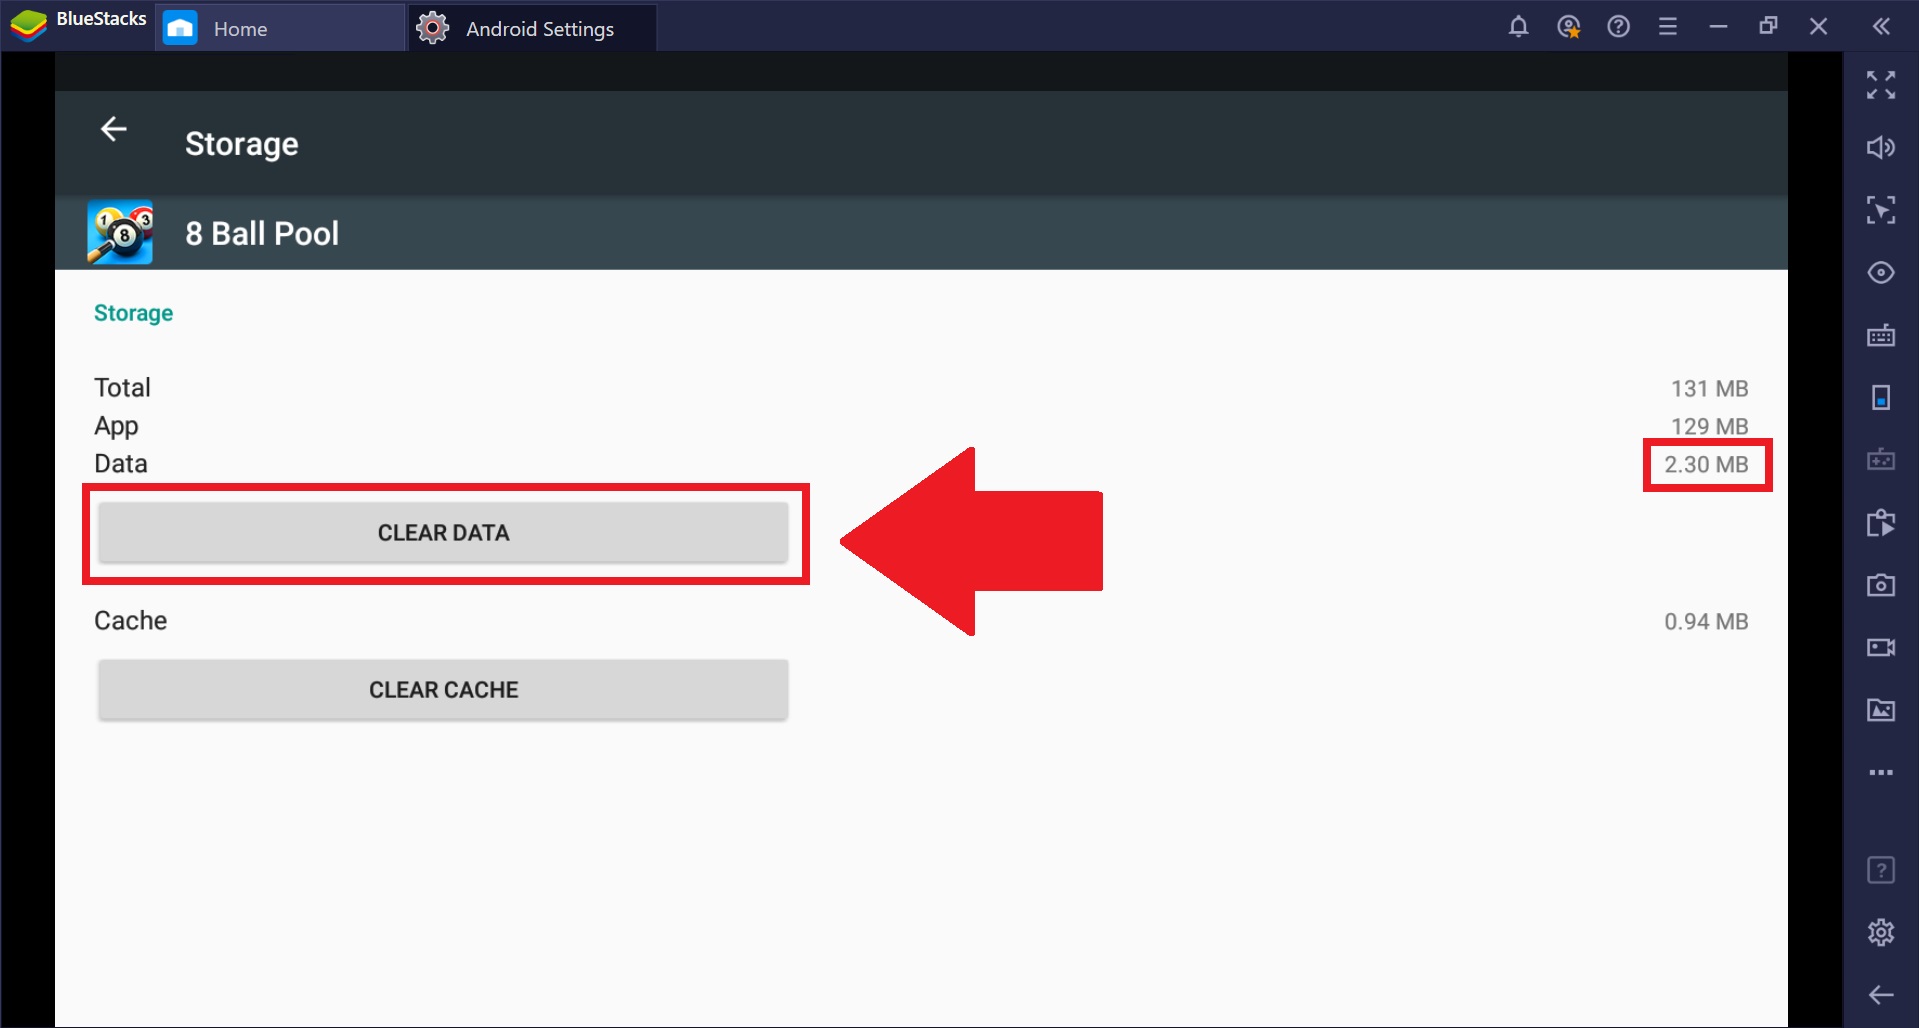Click the teal Storage section heading
Image resolution: width=1919 pixels, height=1028 pixels.
coord(133,313)
